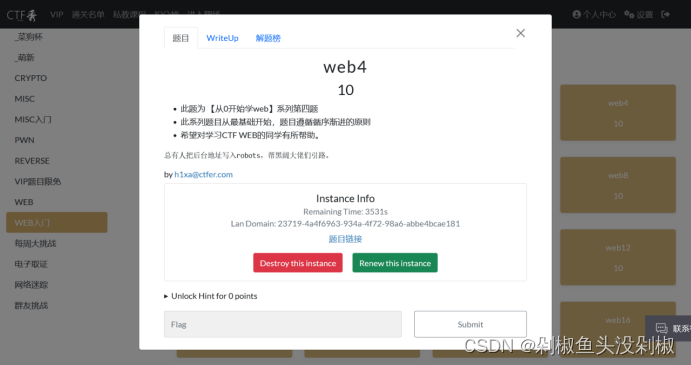This screenshot has height=365, width=691.
Task: Click the robots hint description text
Action: [247, 155]
